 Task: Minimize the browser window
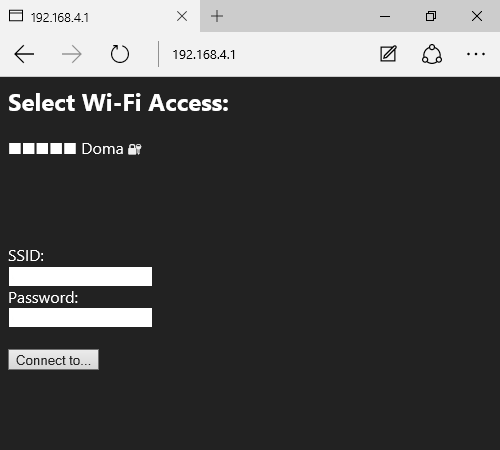point(385,16)
